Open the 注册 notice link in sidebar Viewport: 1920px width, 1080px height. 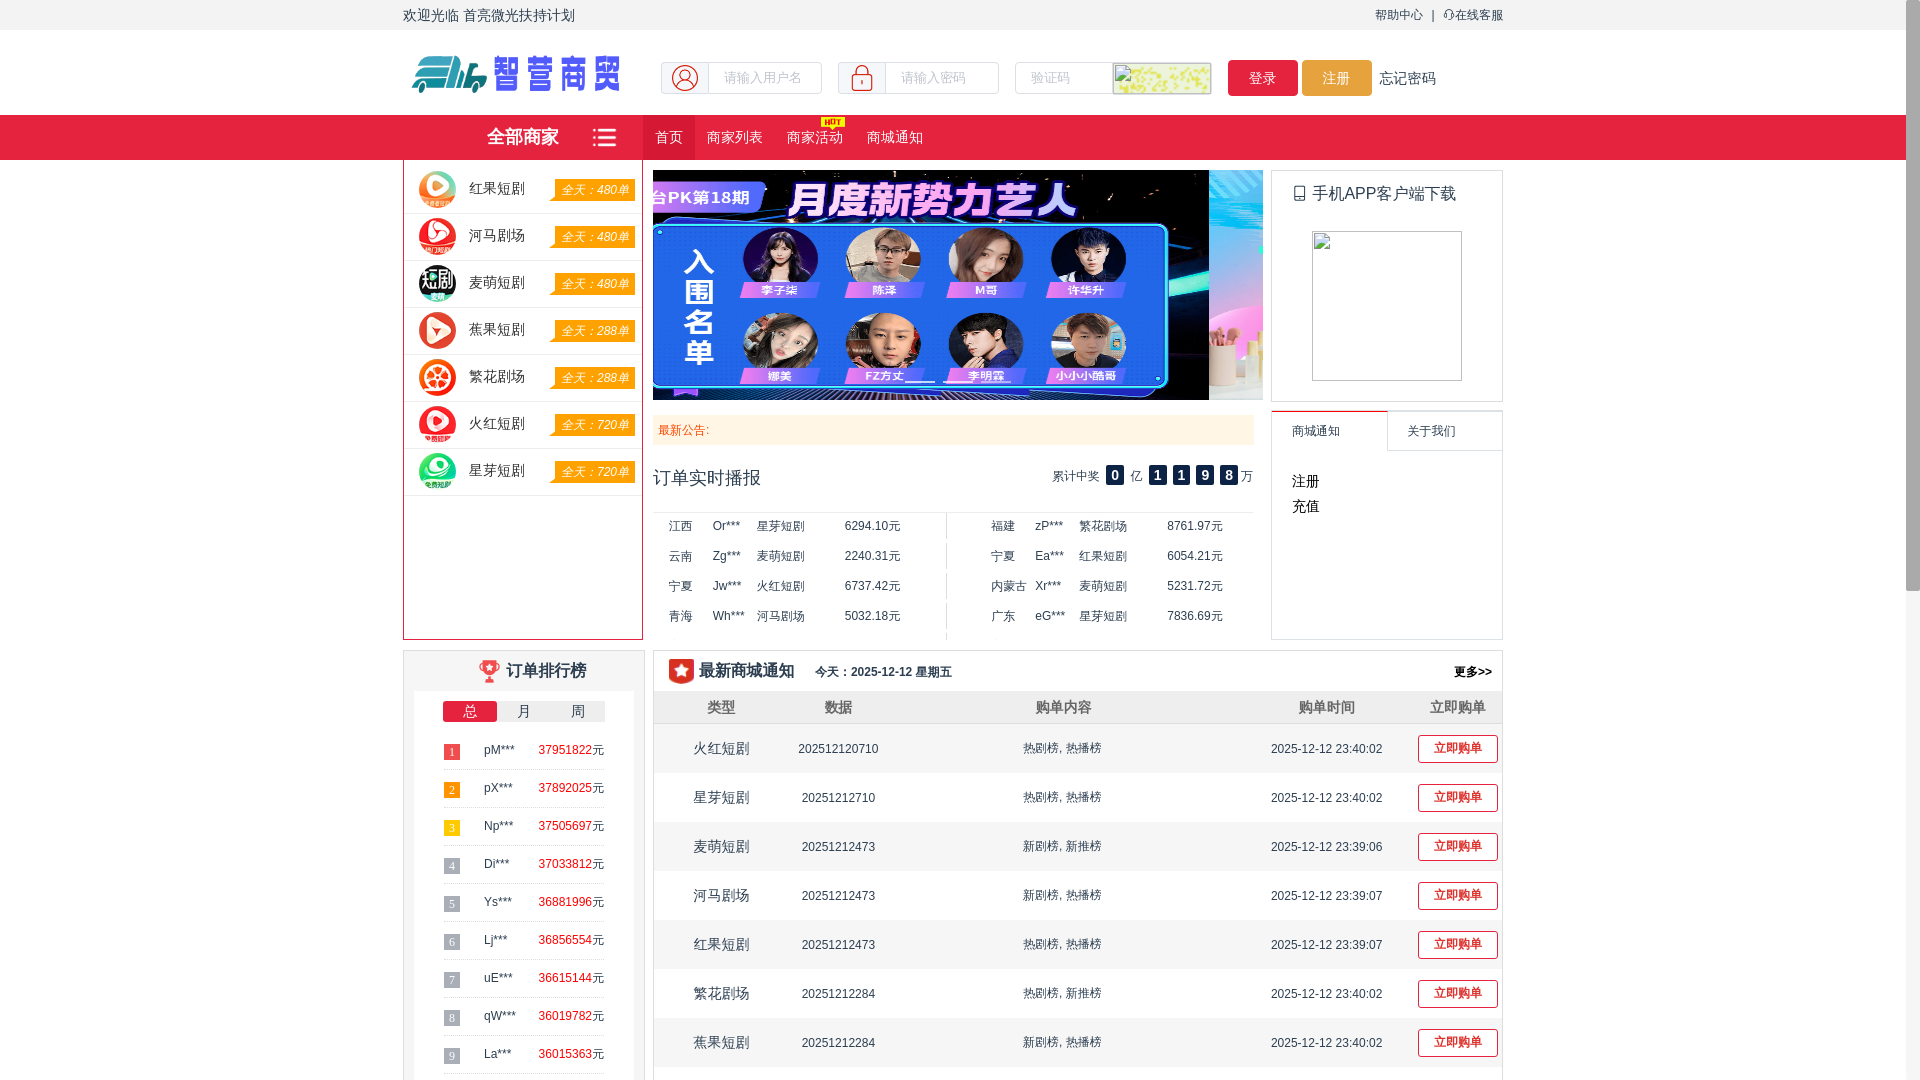(x=1306, y=482)
